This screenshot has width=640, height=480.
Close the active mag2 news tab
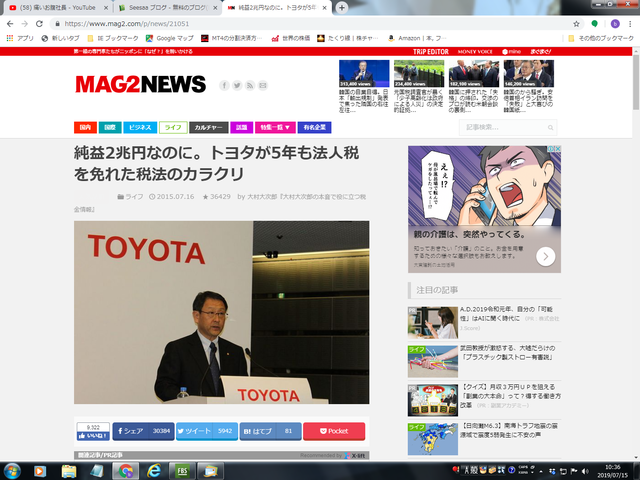pos(324,8)
